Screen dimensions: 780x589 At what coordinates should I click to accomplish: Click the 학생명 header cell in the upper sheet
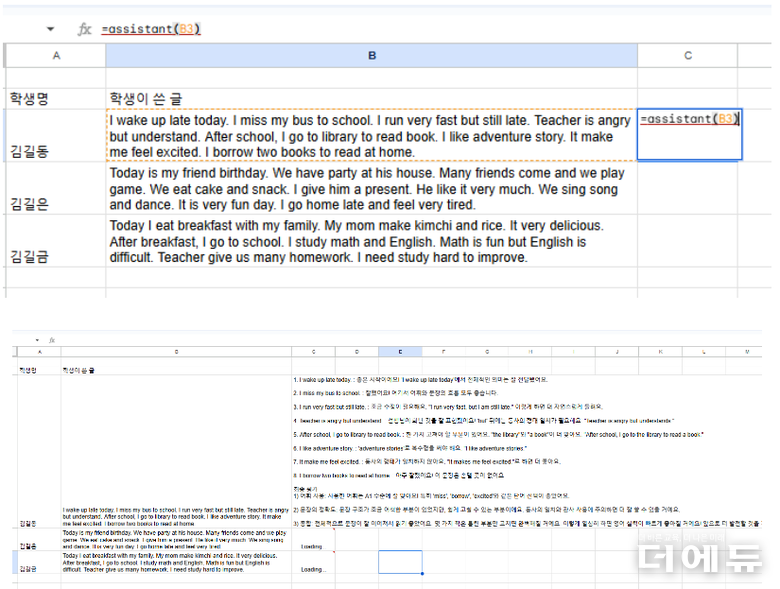(56, 98)
